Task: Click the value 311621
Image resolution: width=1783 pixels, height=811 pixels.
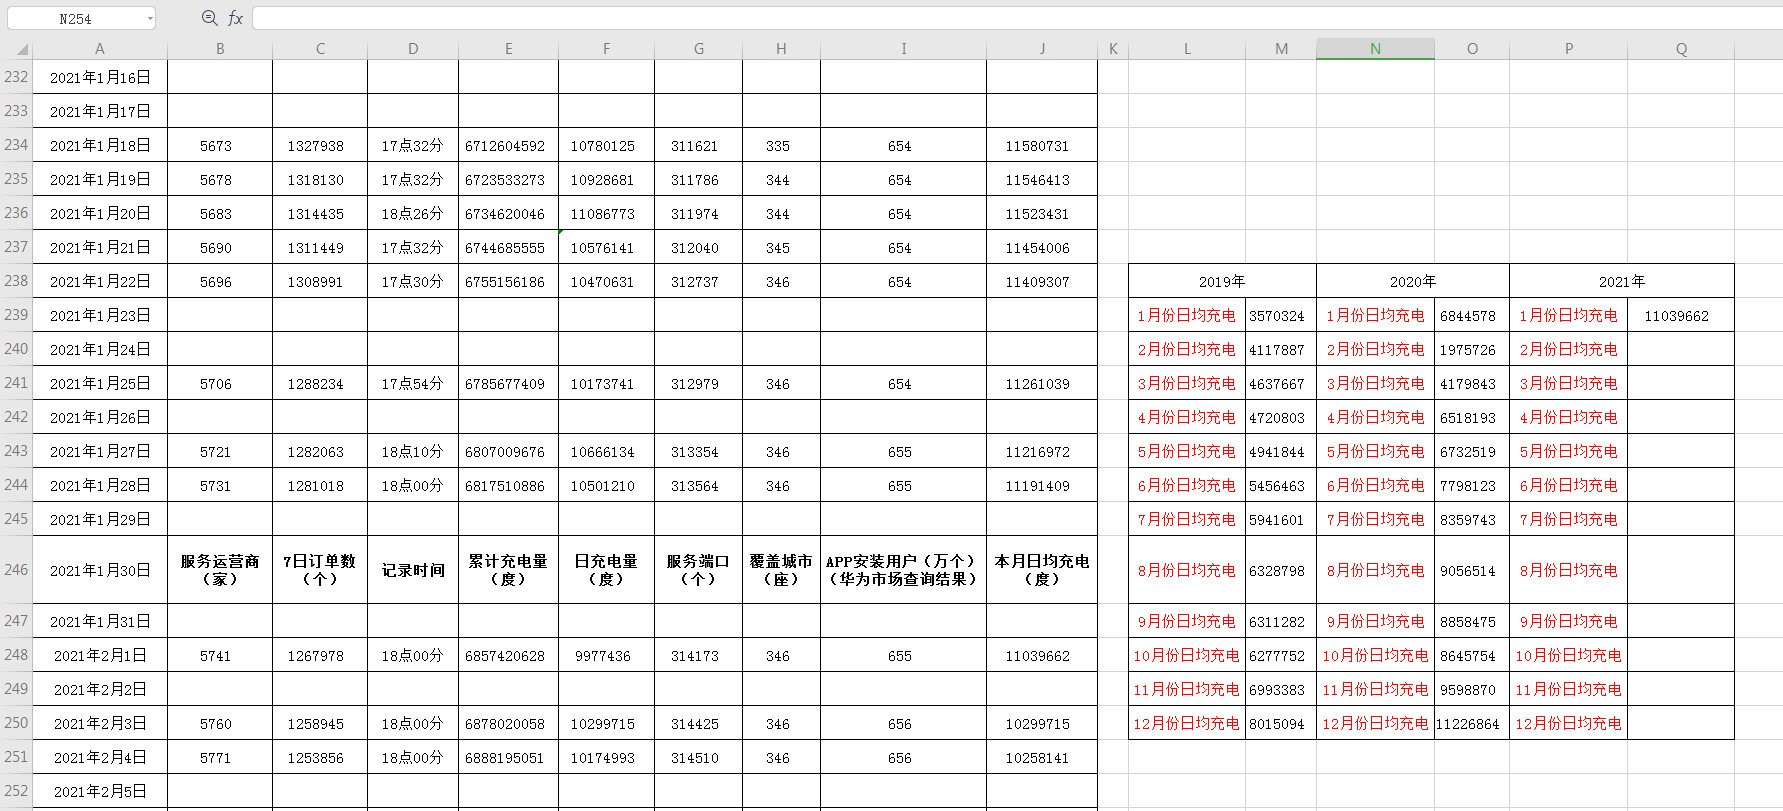Action: [695, 146]
